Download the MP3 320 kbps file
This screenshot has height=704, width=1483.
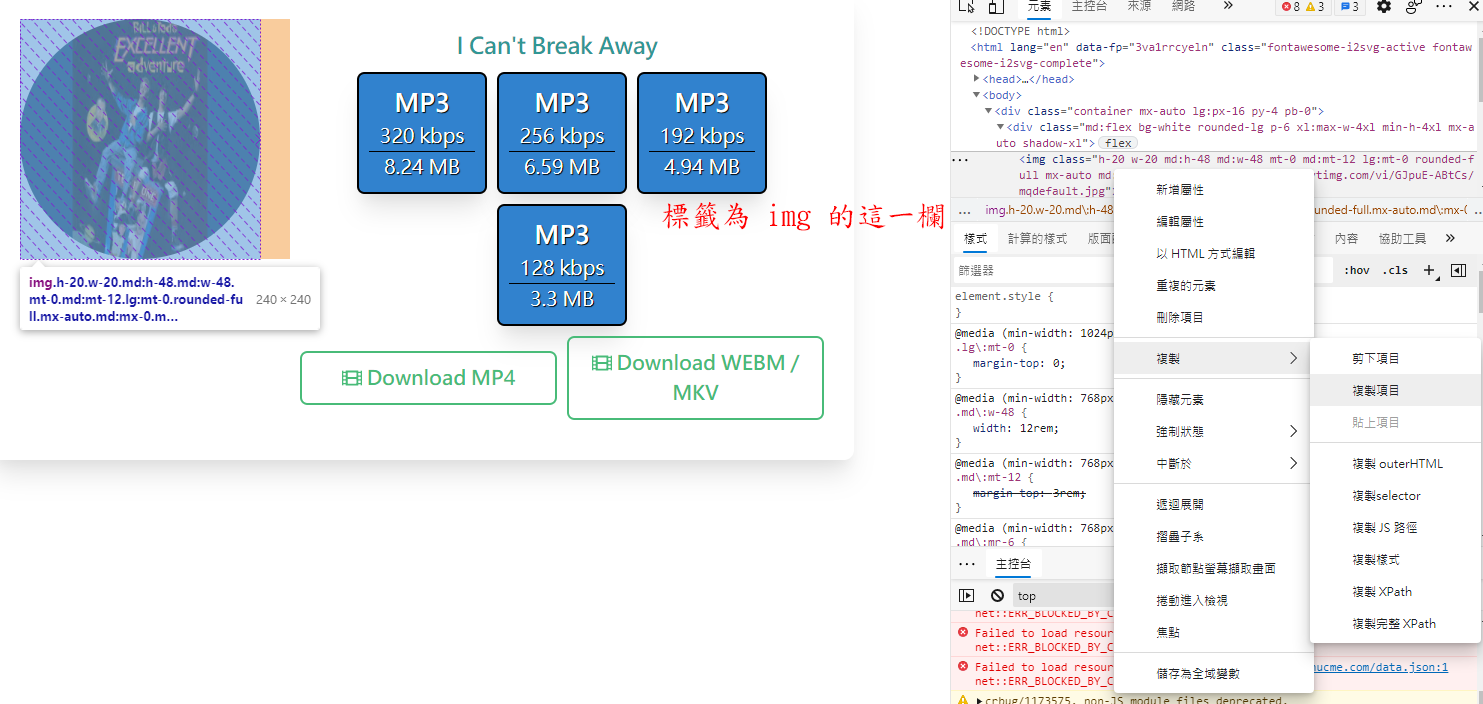tap(422, 133)
